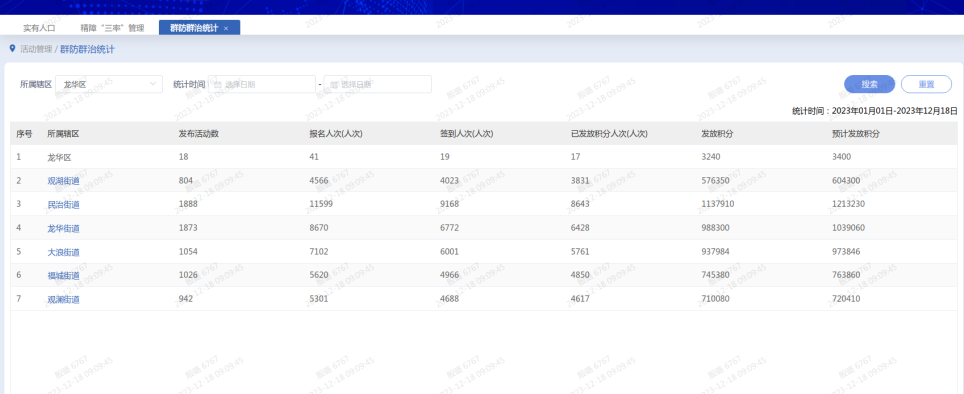The image size is (964, 394).
Task: Open the 福城街道 link
Action: point(63,275)
